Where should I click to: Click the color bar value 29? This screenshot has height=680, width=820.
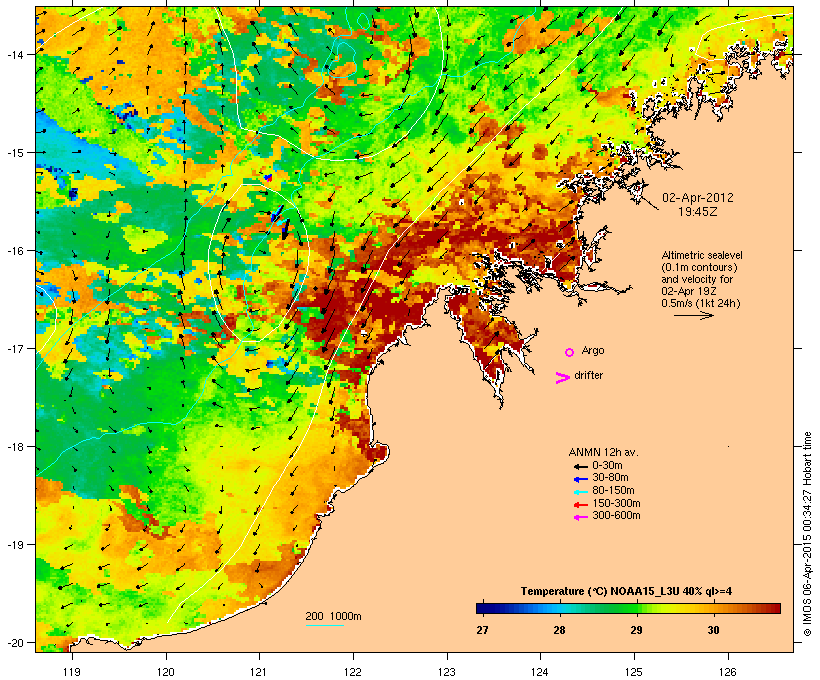pos(636,630)
